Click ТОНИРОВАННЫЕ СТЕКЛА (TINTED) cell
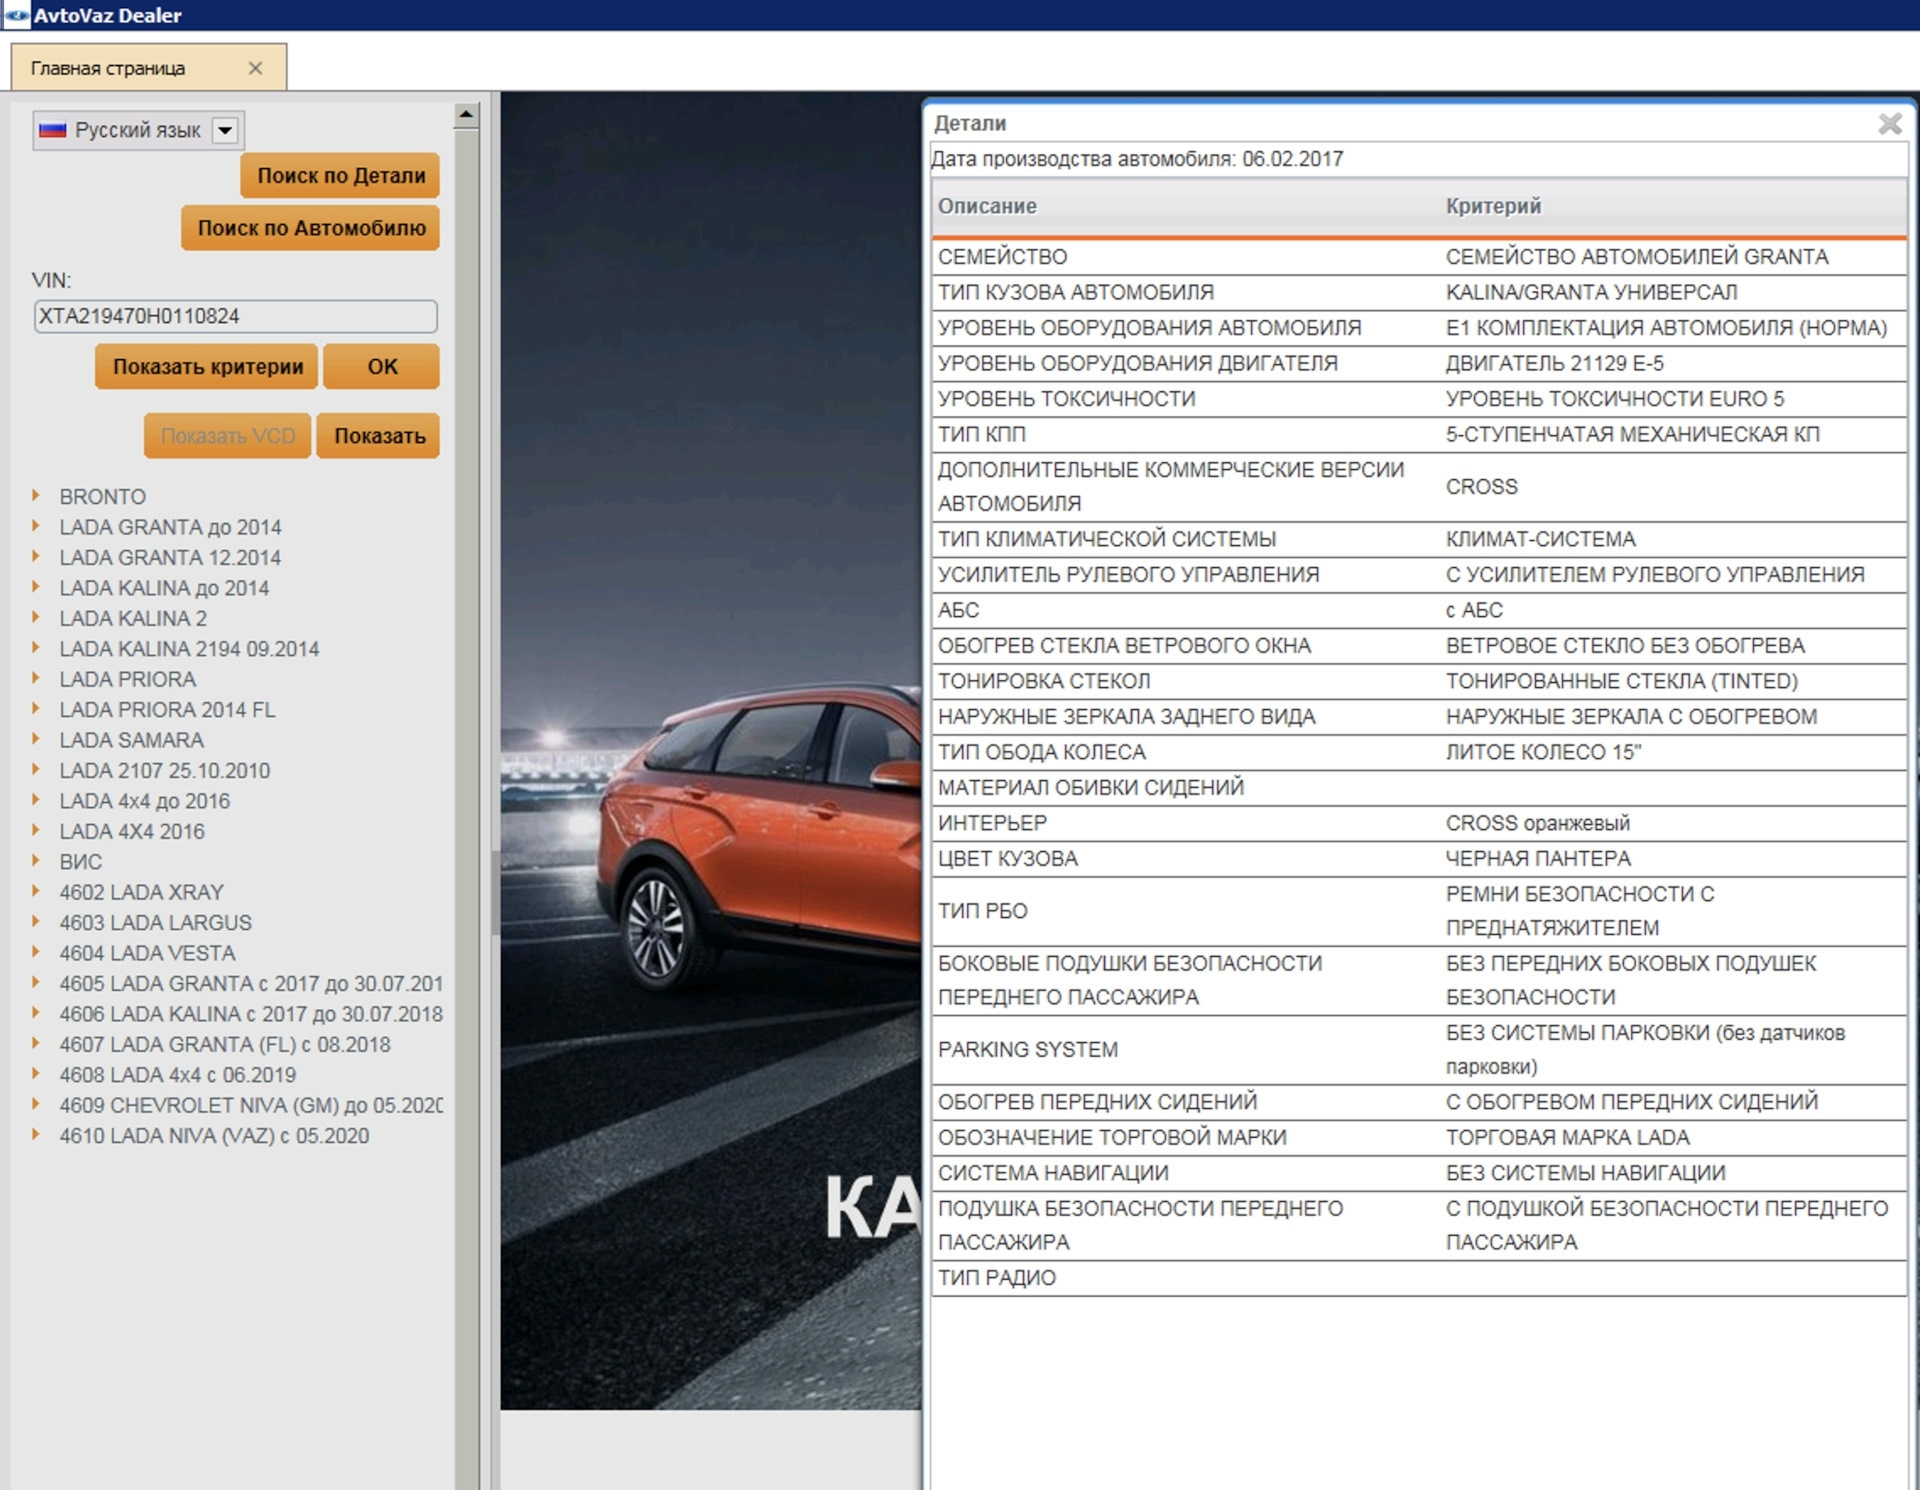Image resolution: width=1920 pixels, height=1490 pixels. [1621, 681]
